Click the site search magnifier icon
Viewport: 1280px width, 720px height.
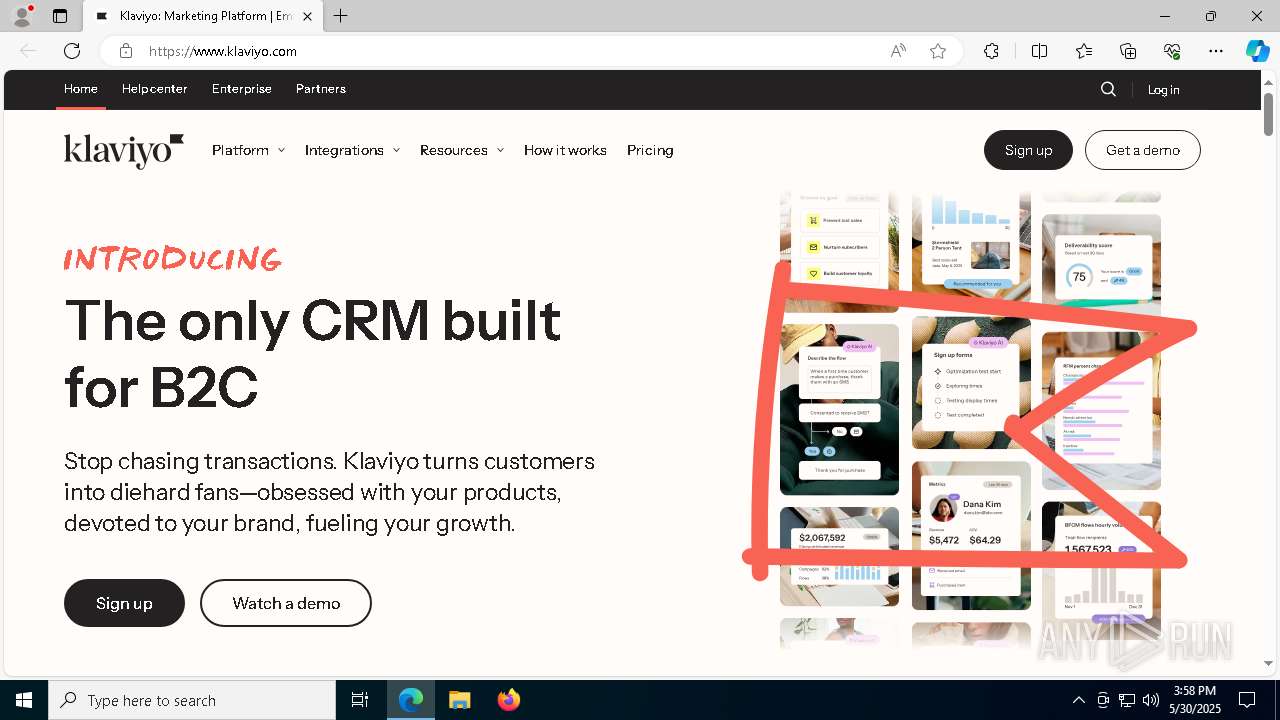click(1108, 89)
